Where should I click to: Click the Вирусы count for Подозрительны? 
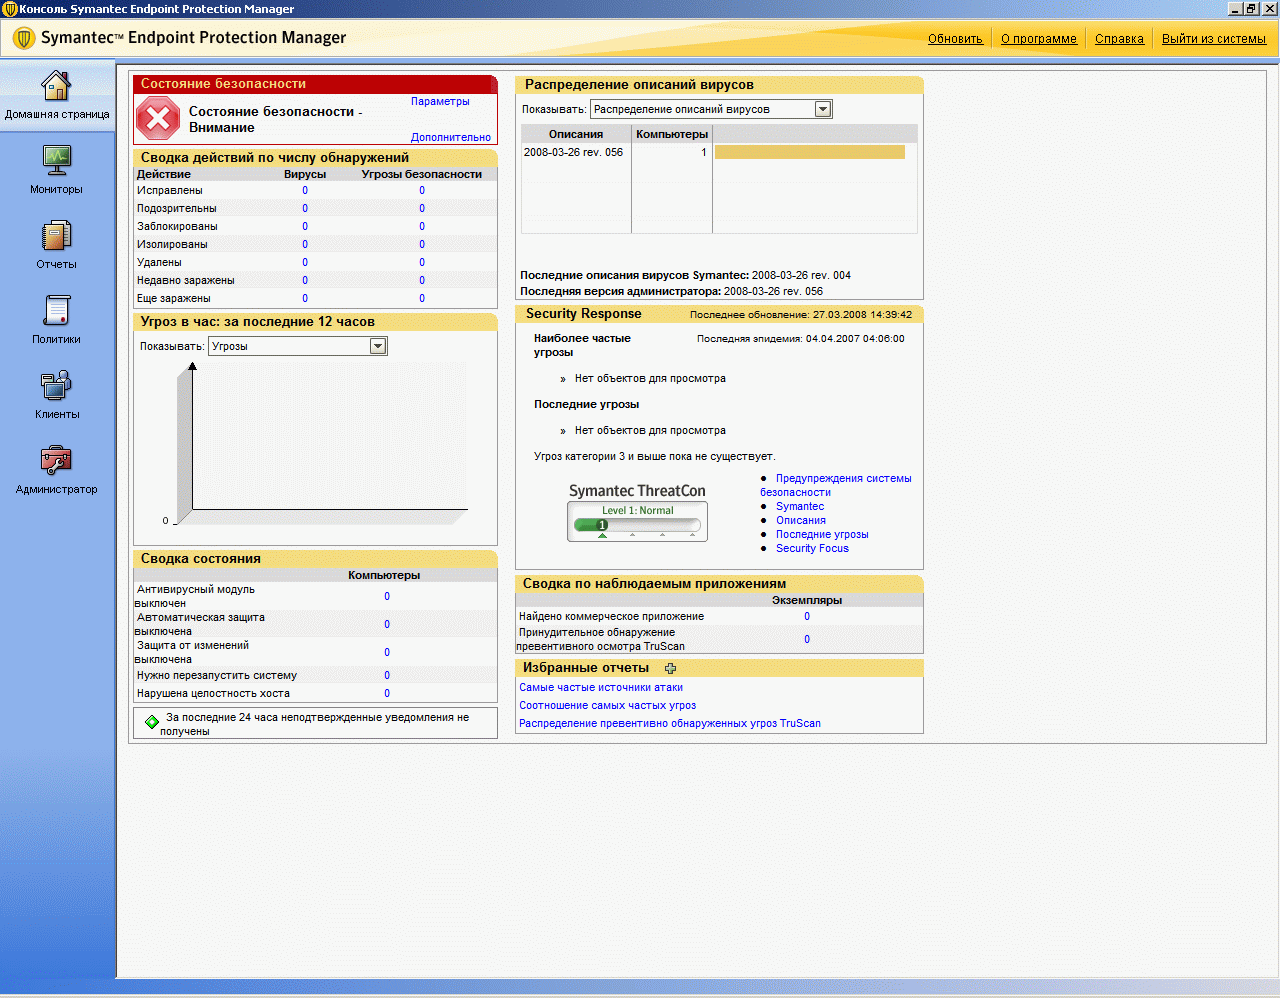[x=305, y=208]
